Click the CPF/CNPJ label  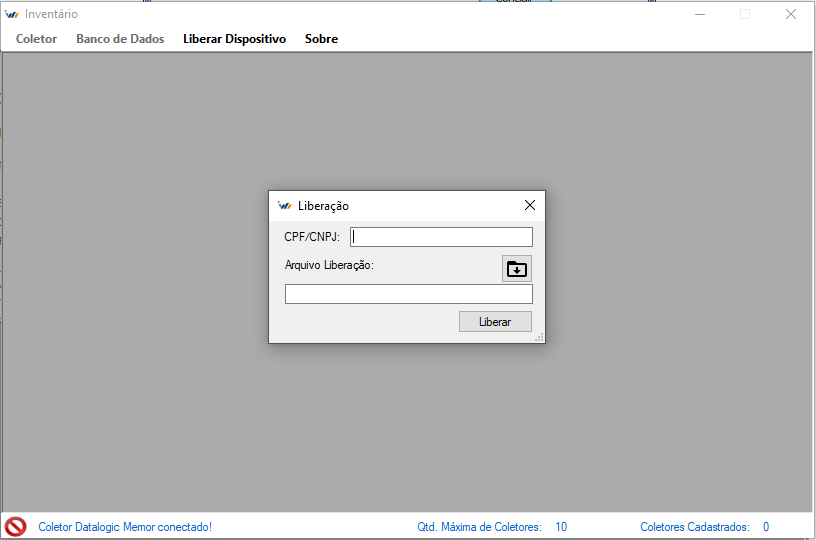[312, 237]
